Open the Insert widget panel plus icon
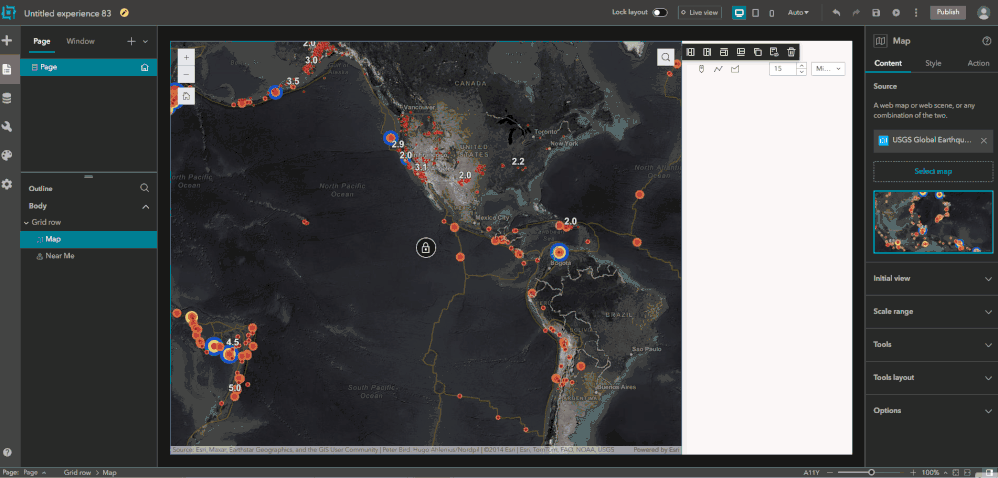The height and width of the screenshot is (478, 998). (x=7, y=41)
